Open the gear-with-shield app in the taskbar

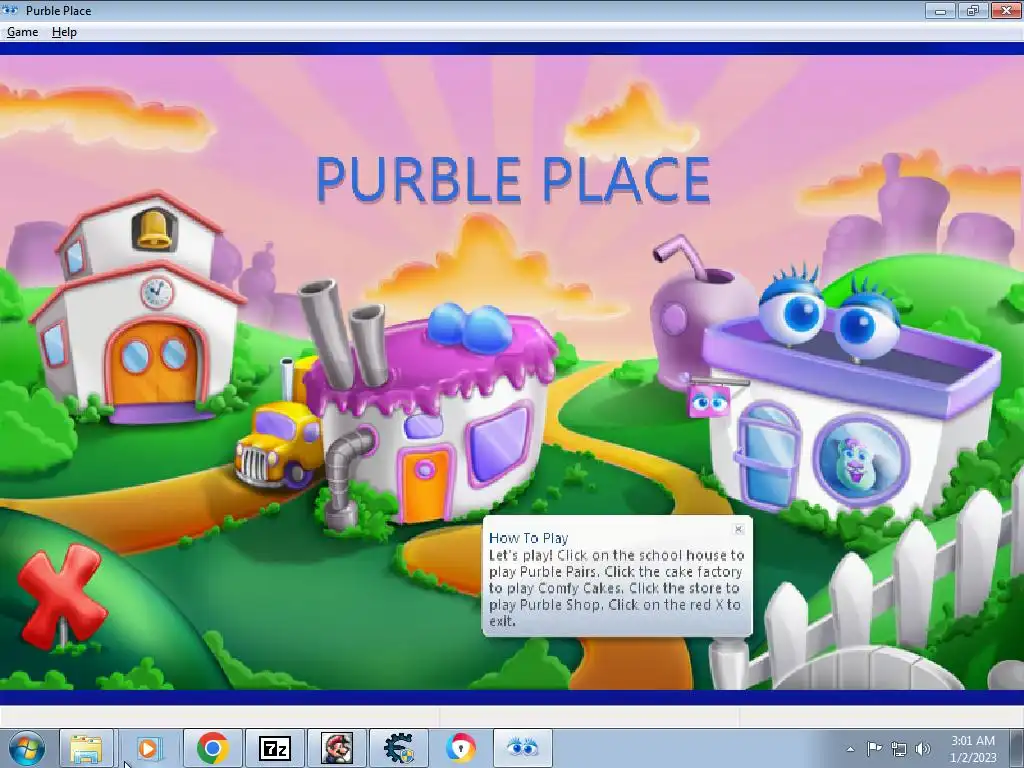click(x=398, y=748)
